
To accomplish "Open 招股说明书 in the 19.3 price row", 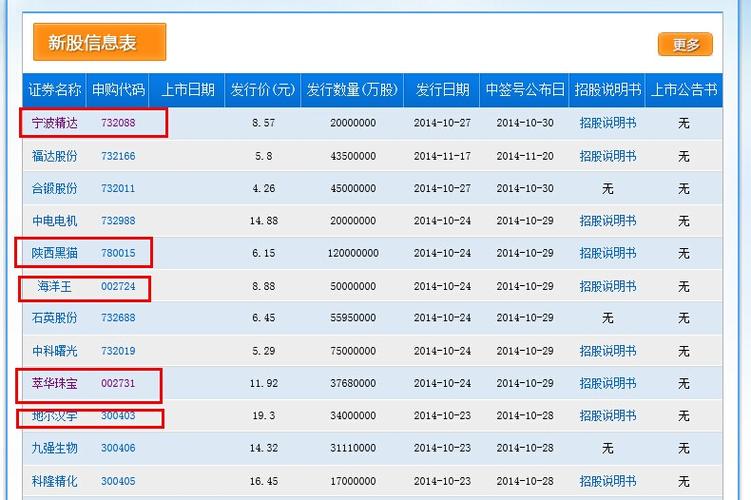I will click(x=608, y=416).
